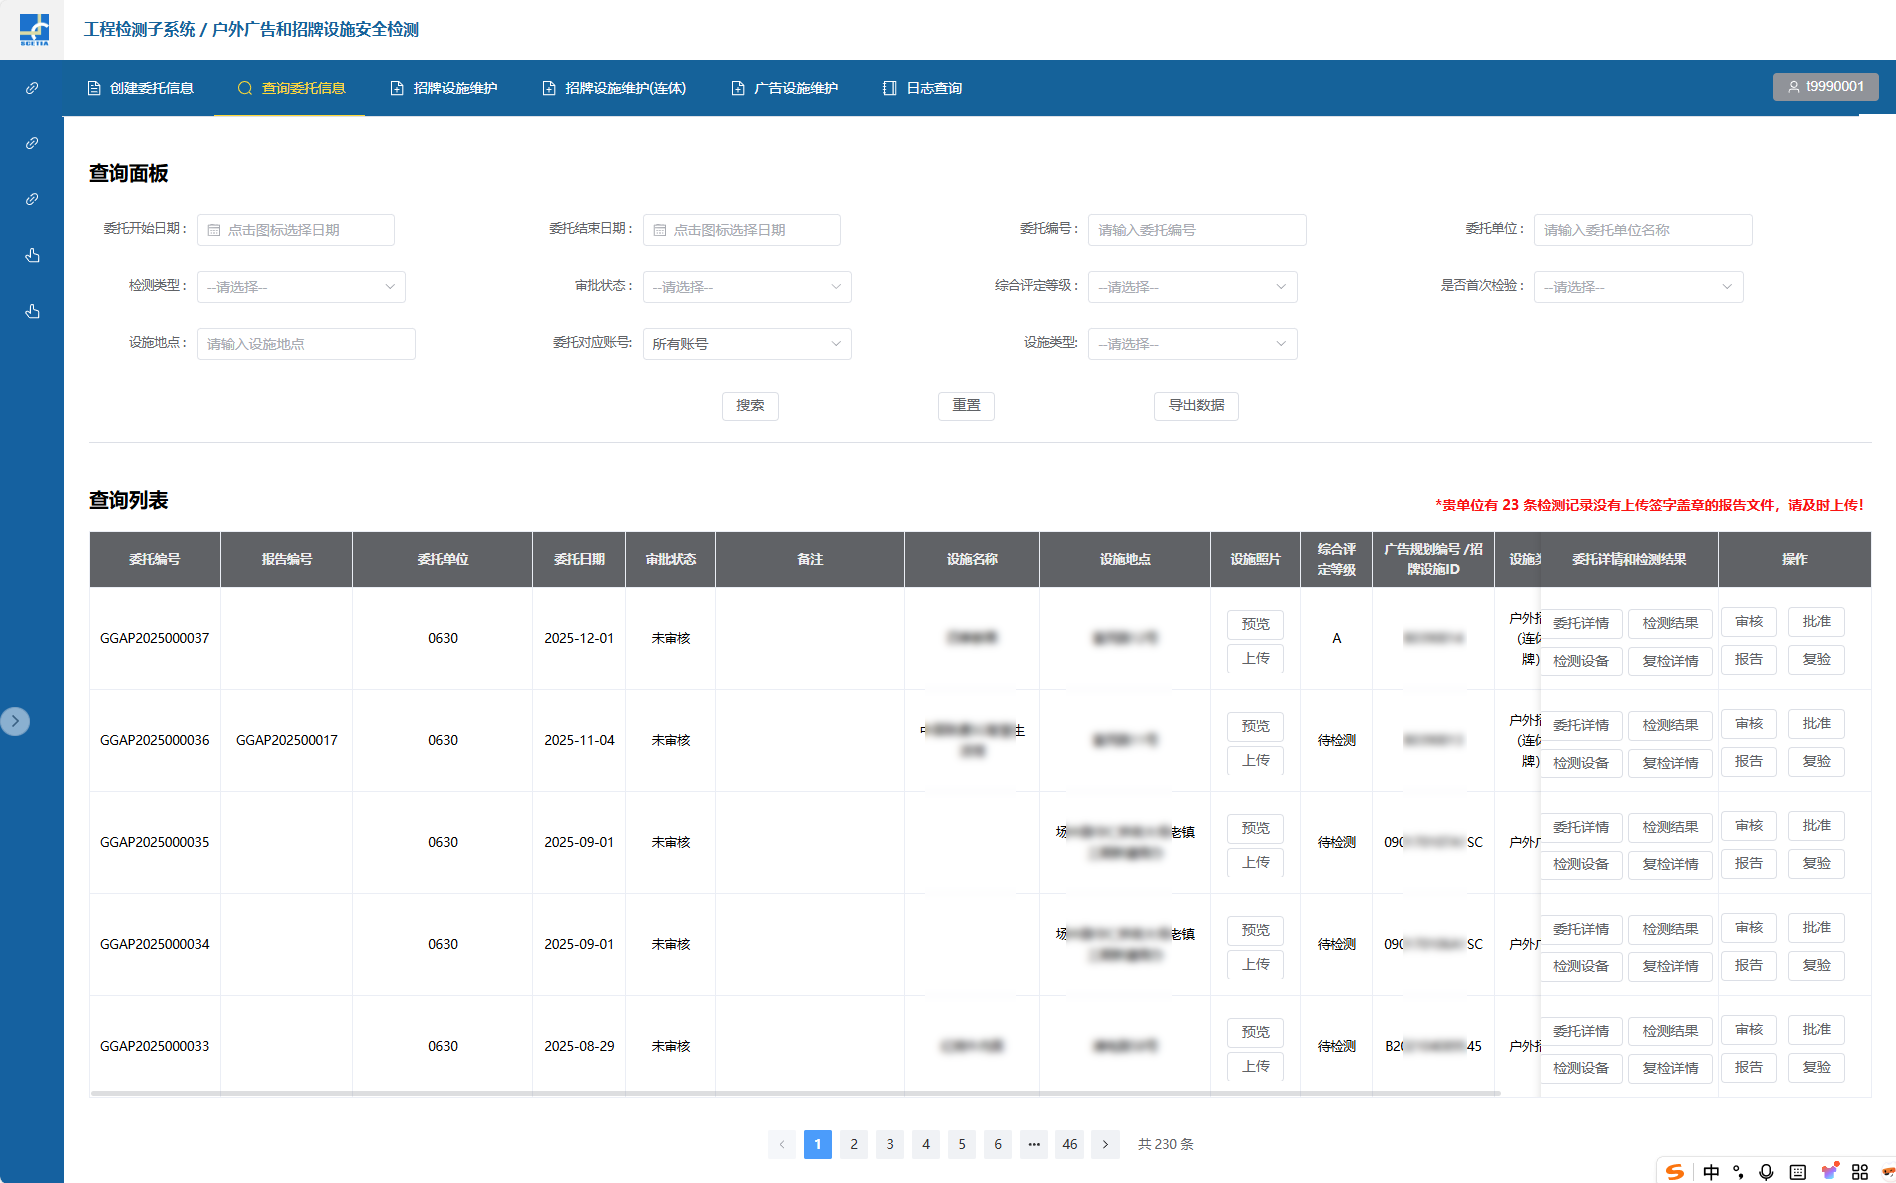Expand the 综合评定等级 dropdown
1896x1183 pixels.
[x=1192, y=287]
